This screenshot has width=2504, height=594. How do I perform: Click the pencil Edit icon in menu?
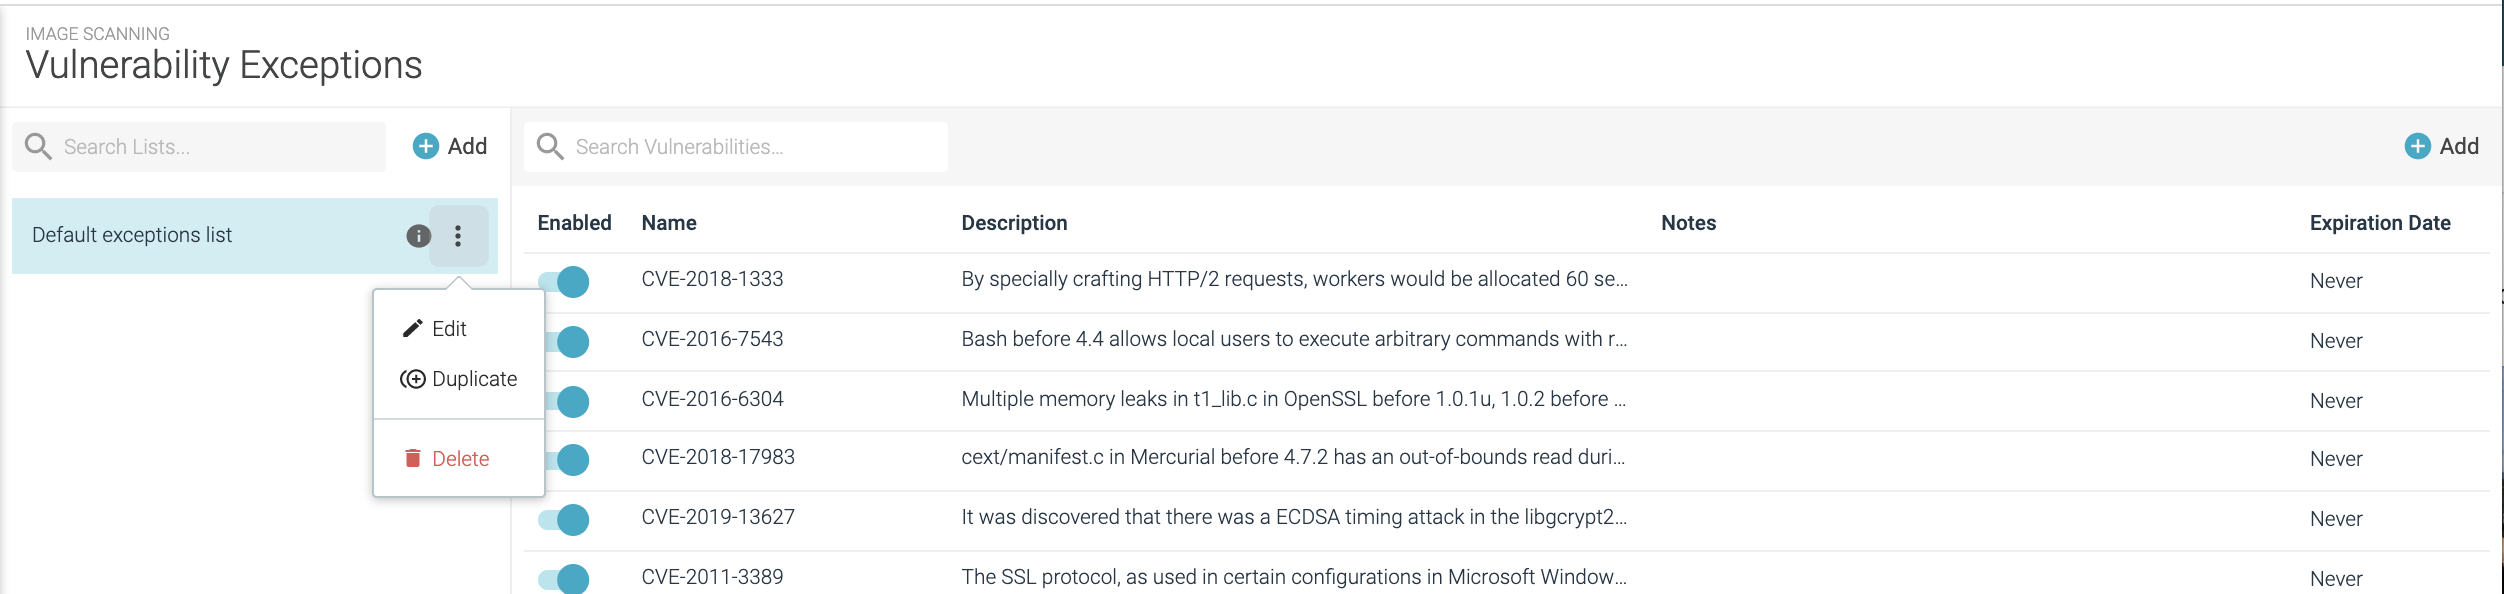point(412,329)
